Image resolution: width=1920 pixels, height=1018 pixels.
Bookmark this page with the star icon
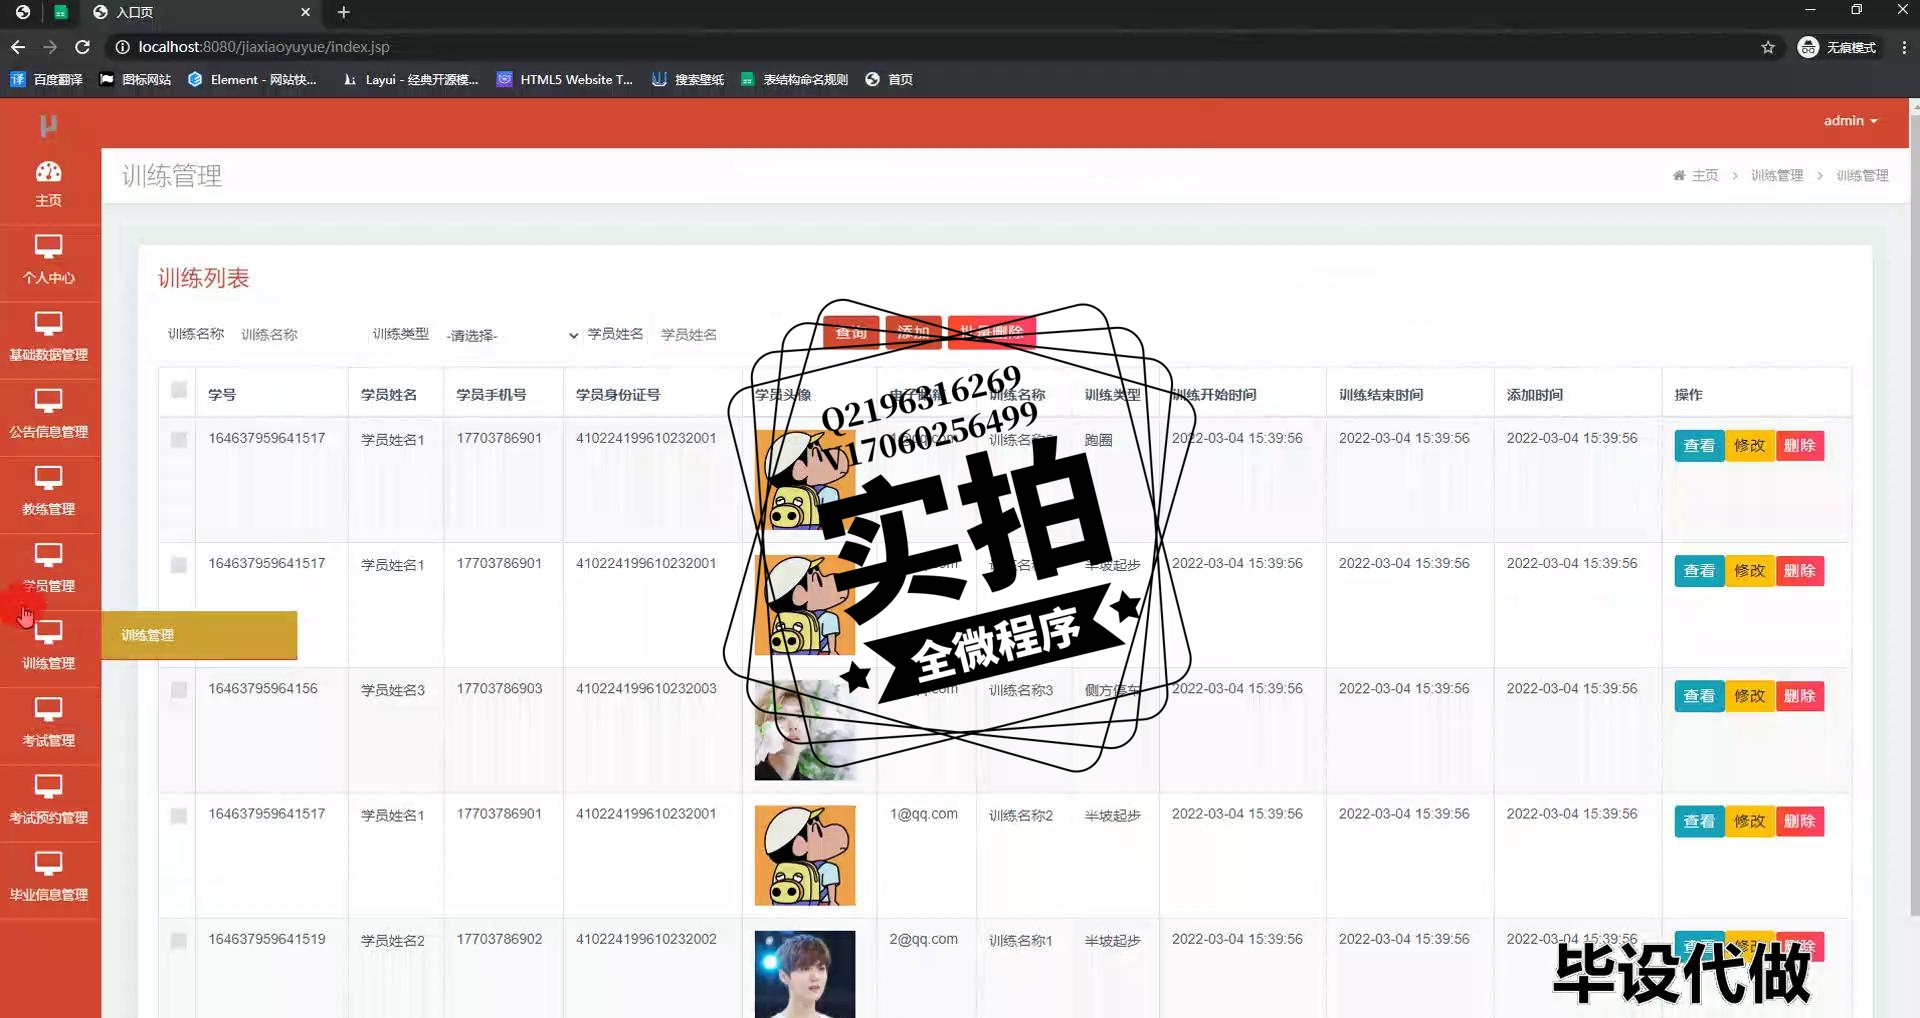(x=1768, y=47)
